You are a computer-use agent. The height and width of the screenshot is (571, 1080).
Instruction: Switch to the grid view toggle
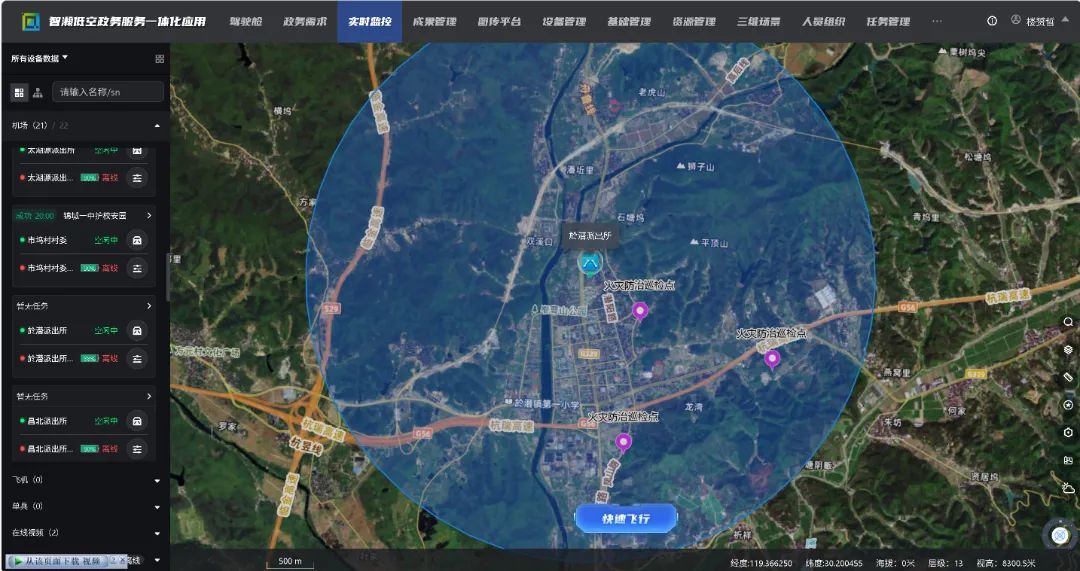point(19,92)
